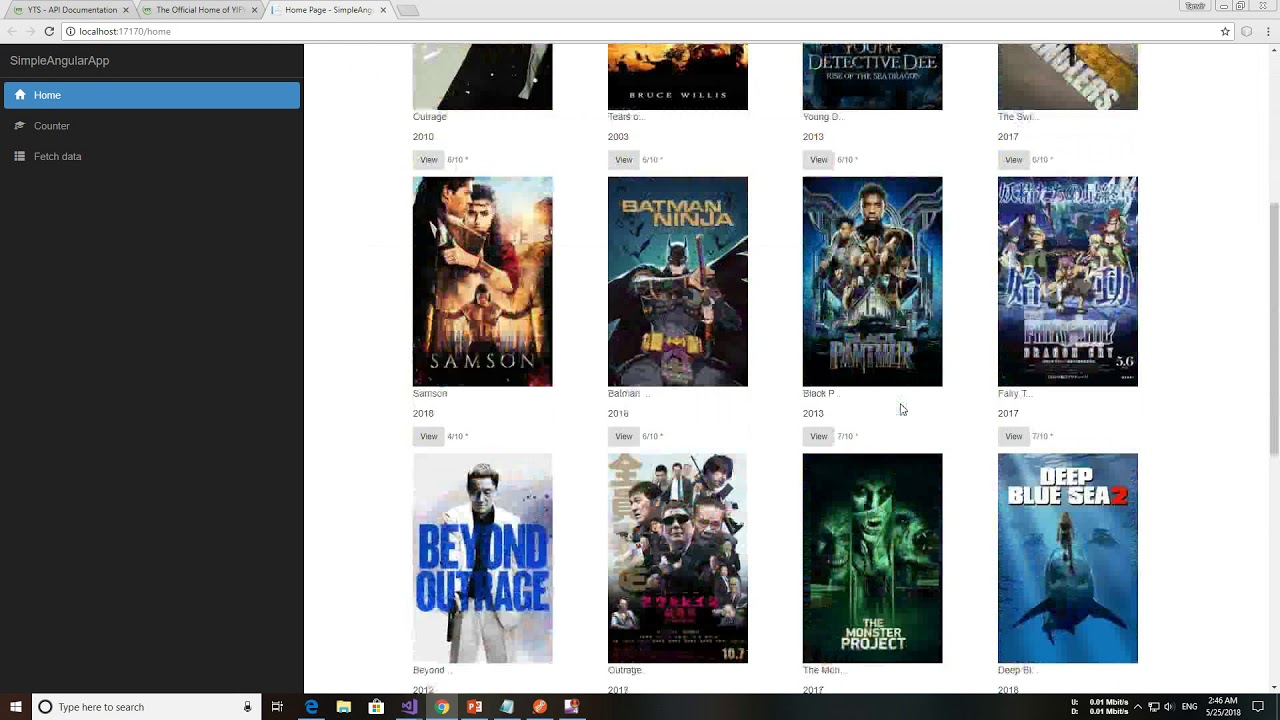Close the Official Home of YIFY tab

(254, 10)
